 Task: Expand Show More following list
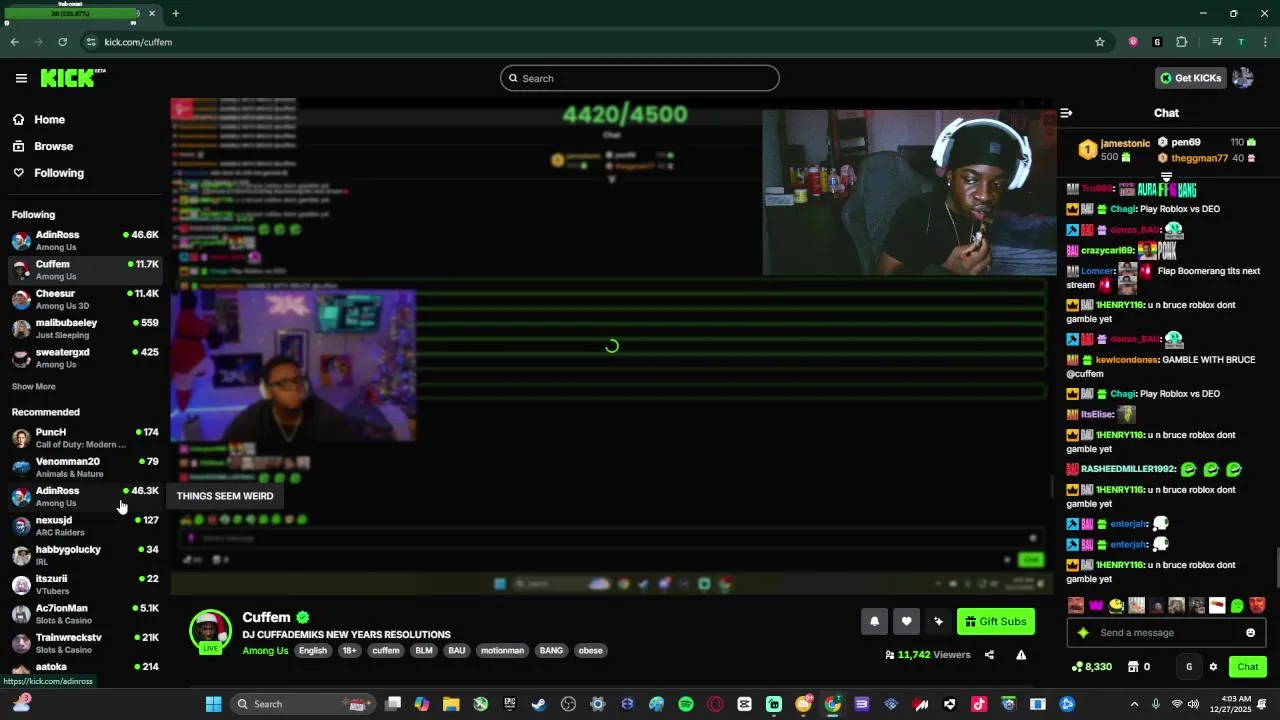point(34,386)
